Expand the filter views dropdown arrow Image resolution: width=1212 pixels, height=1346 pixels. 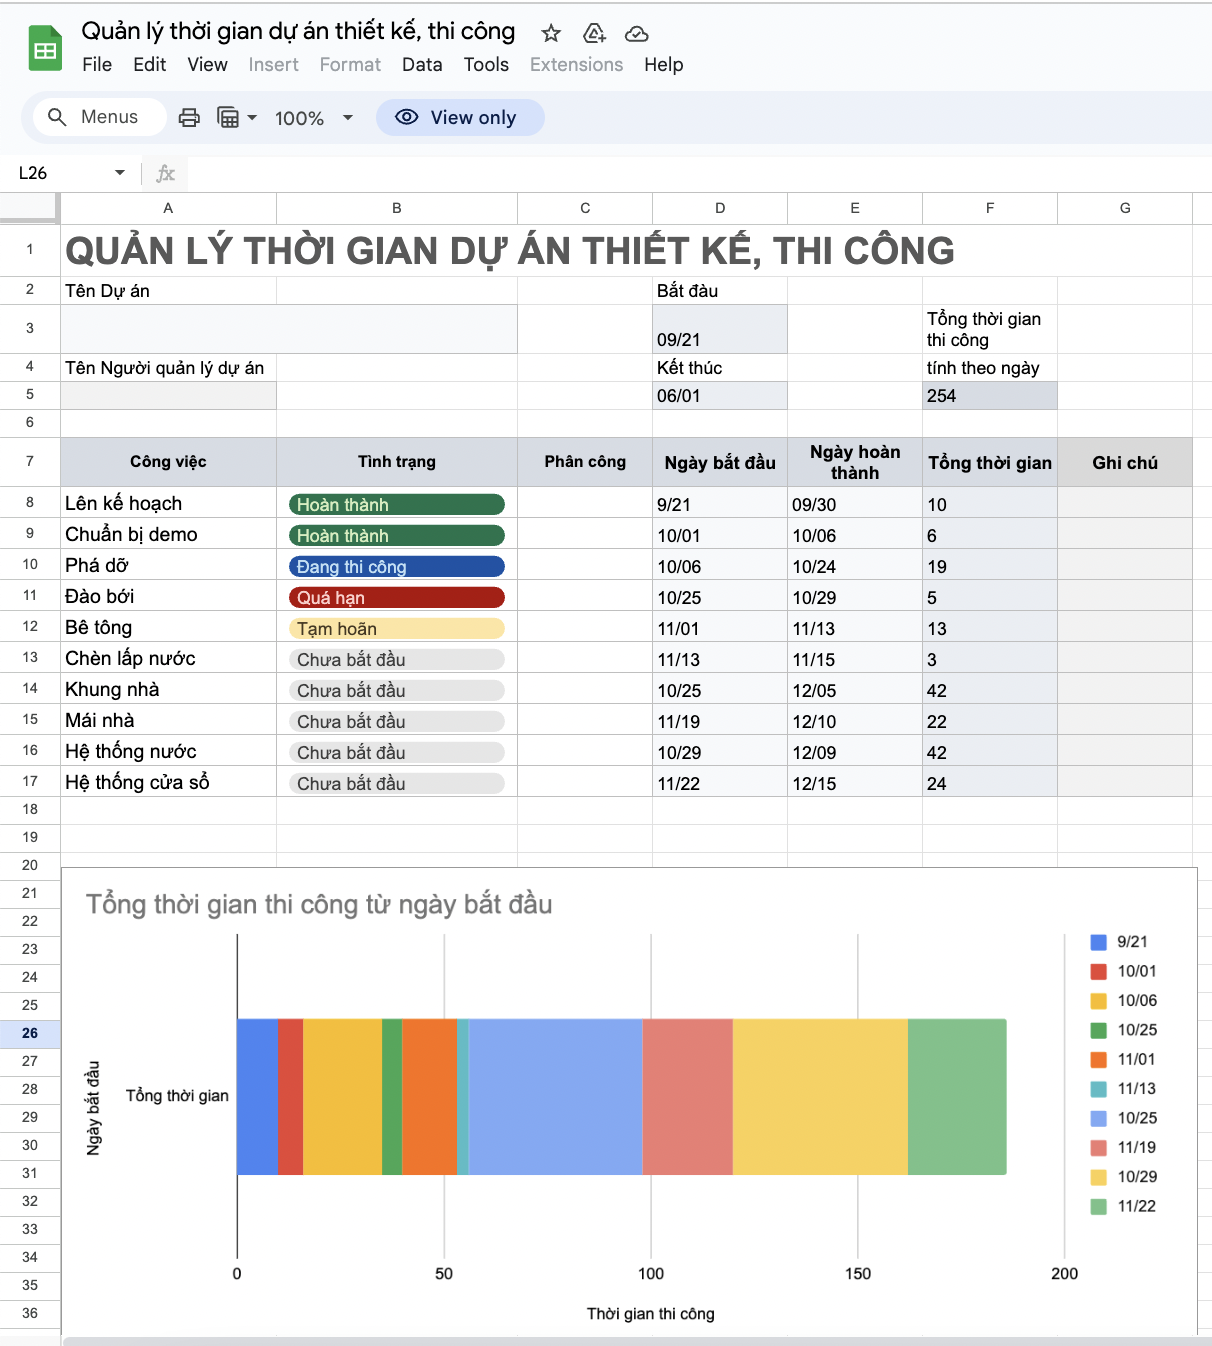pos(252,118)
